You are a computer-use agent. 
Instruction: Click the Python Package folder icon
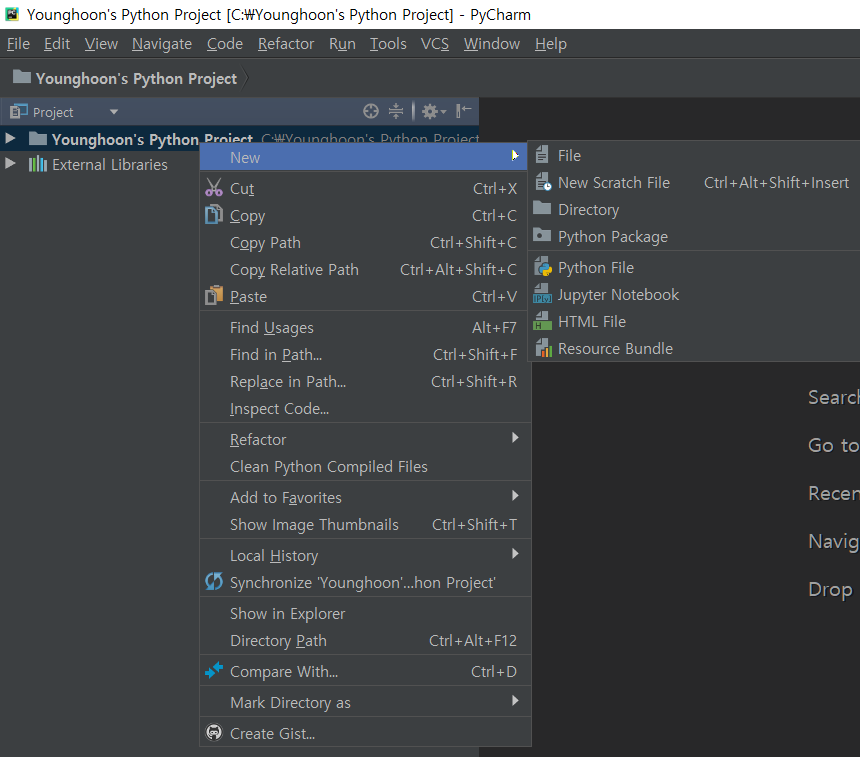pyautogui.click(x=542, y=235)
